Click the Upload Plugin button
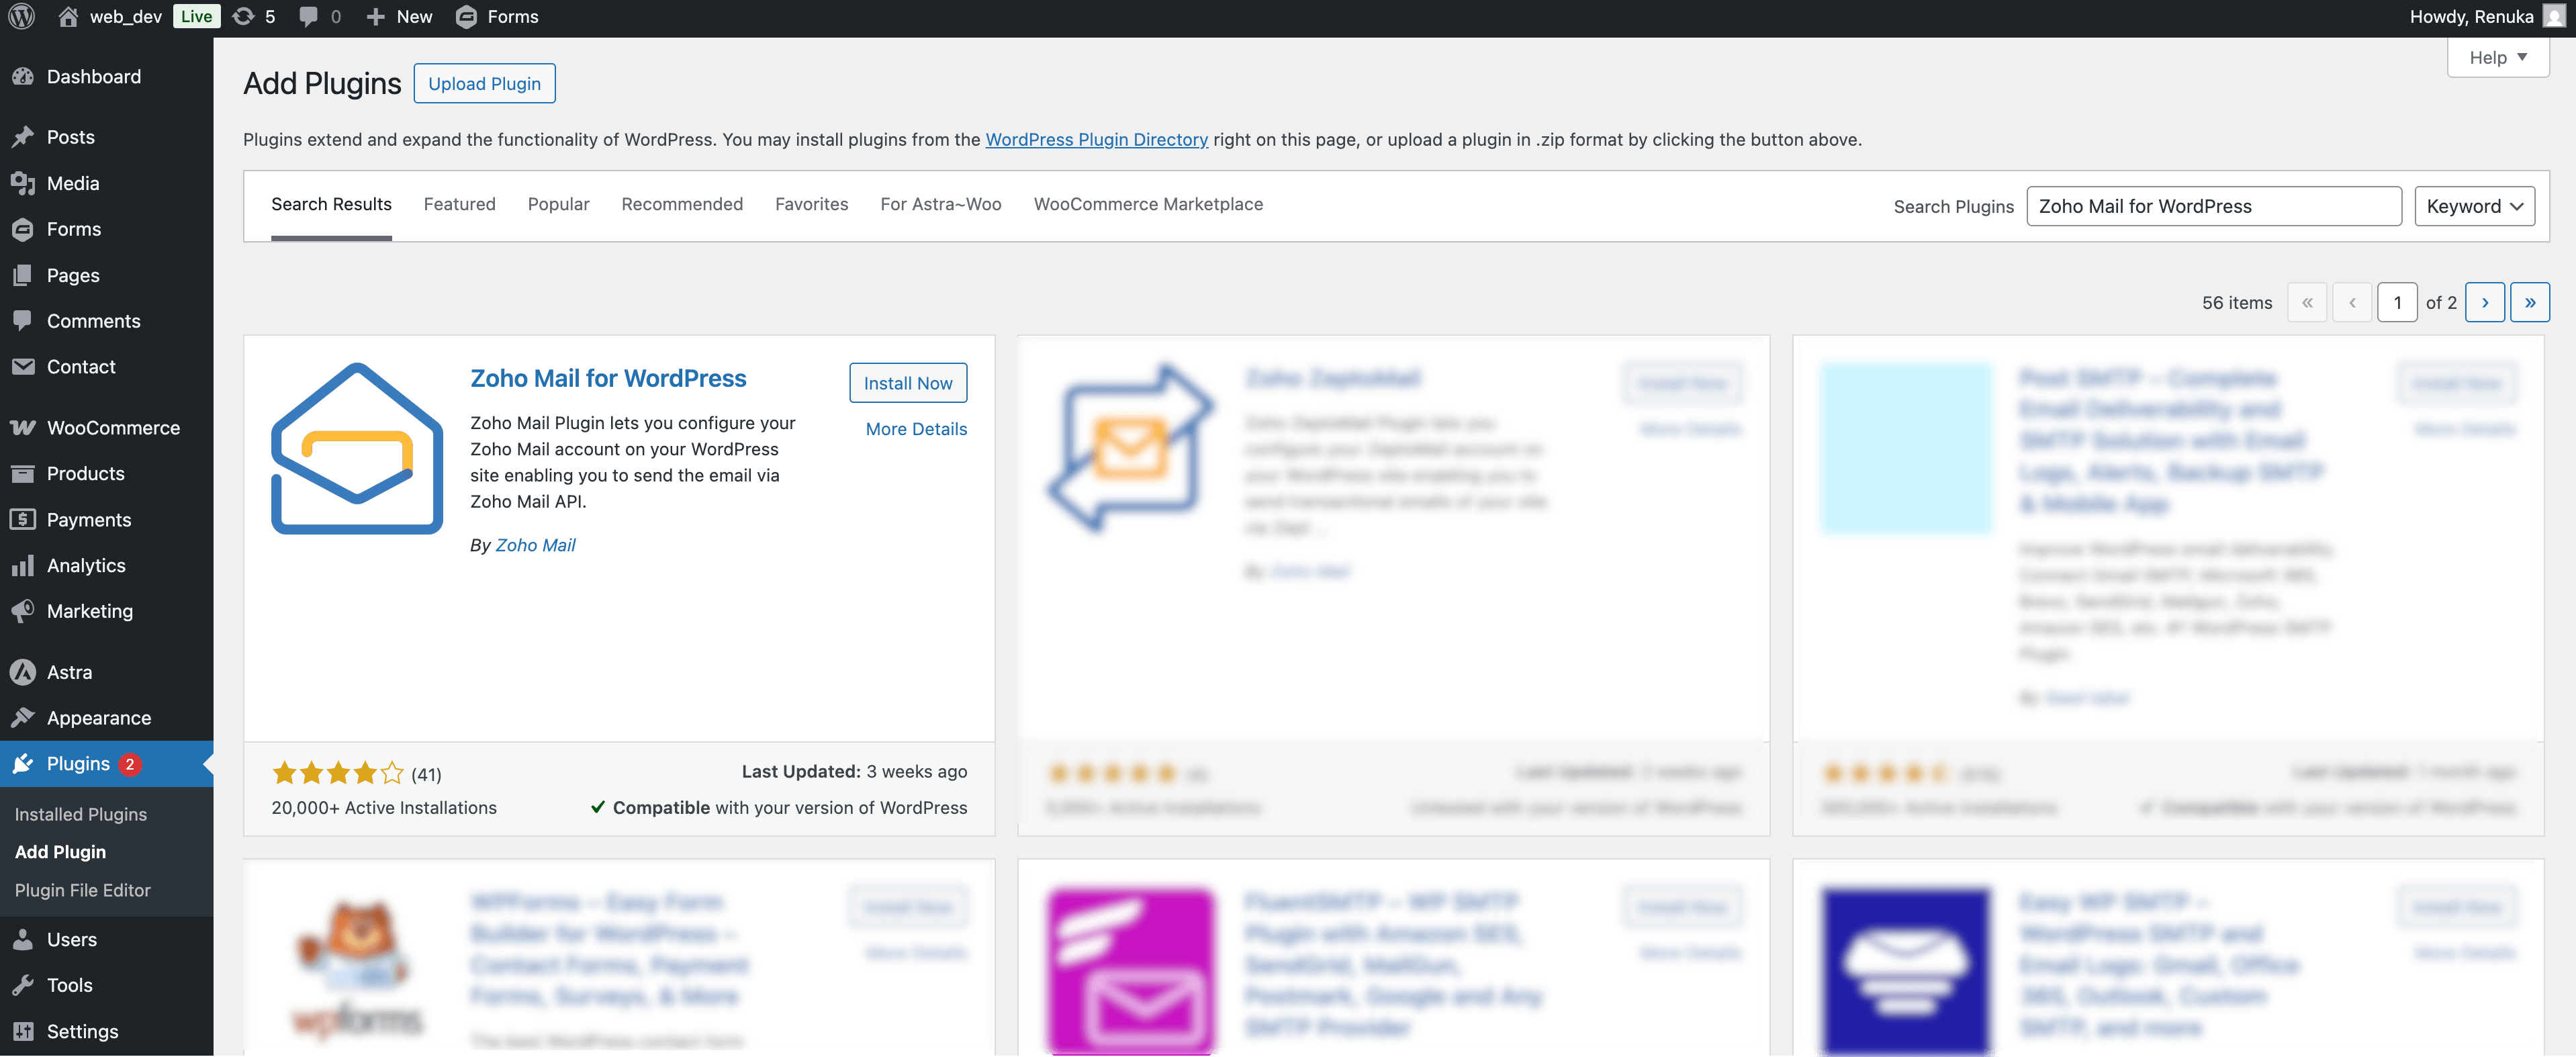 point(484,83)
